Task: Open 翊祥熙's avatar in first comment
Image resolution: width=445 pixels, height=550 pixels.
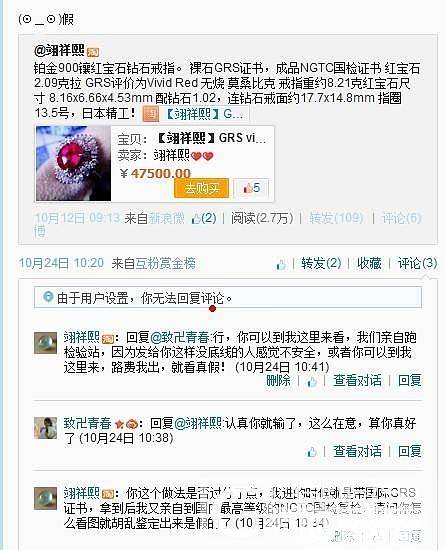Action: click(46, 343)
